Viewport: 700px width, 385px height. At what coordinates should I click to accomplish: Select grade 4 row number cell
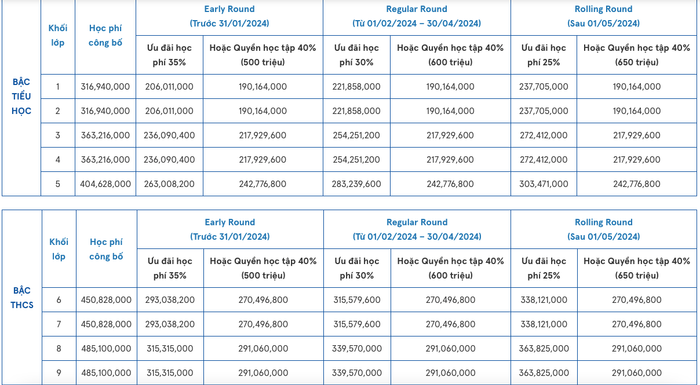[x=58, y=159]
